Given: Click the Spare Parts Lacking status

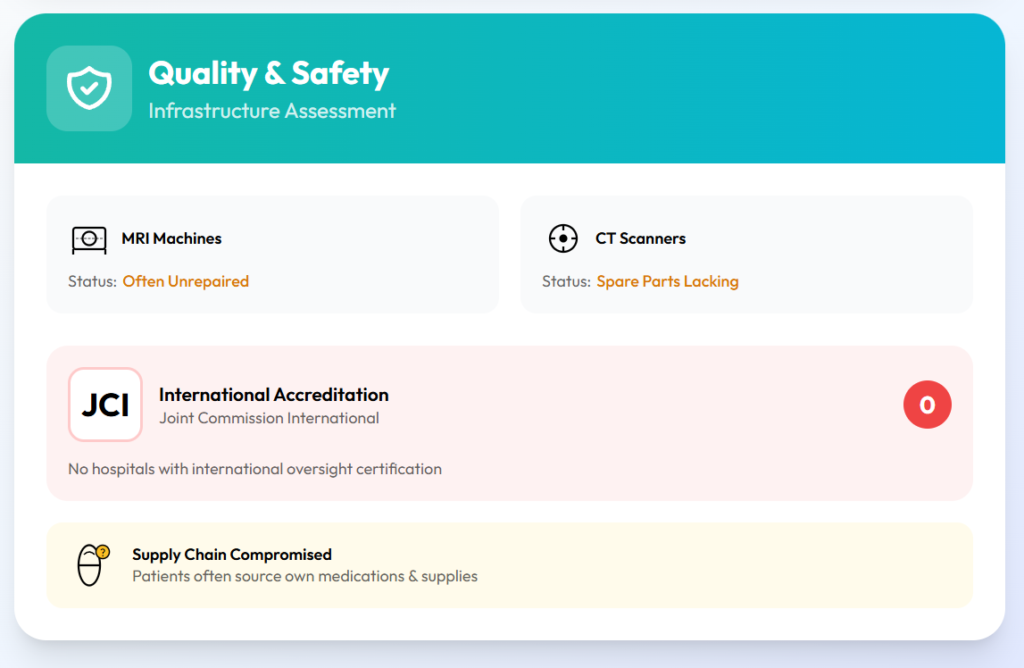Looking at the screenshot, I should pos(667,282).
